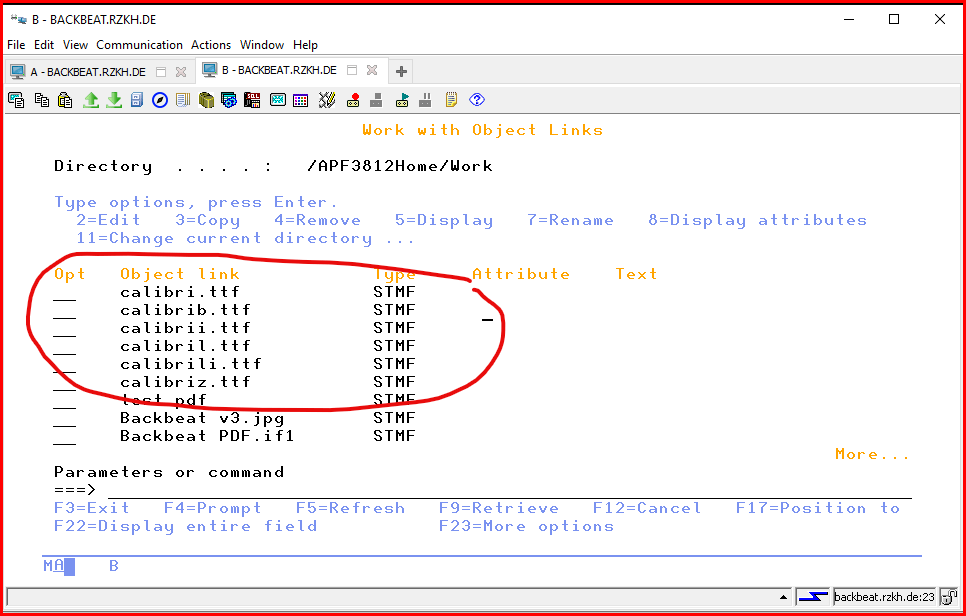
Task: Click the 8=Display attributes option text
Action: point(757,221)
